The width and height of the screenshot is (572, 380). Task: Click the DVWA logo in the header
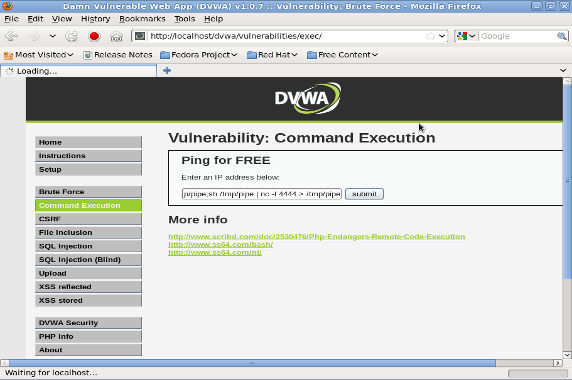point(308,98)
